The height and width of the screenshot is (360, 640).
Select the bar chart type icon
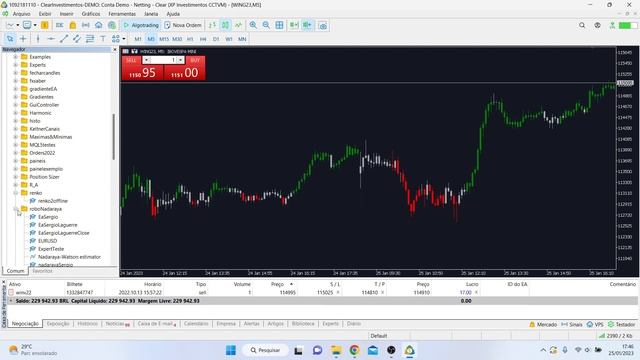(x=212, y=25)
